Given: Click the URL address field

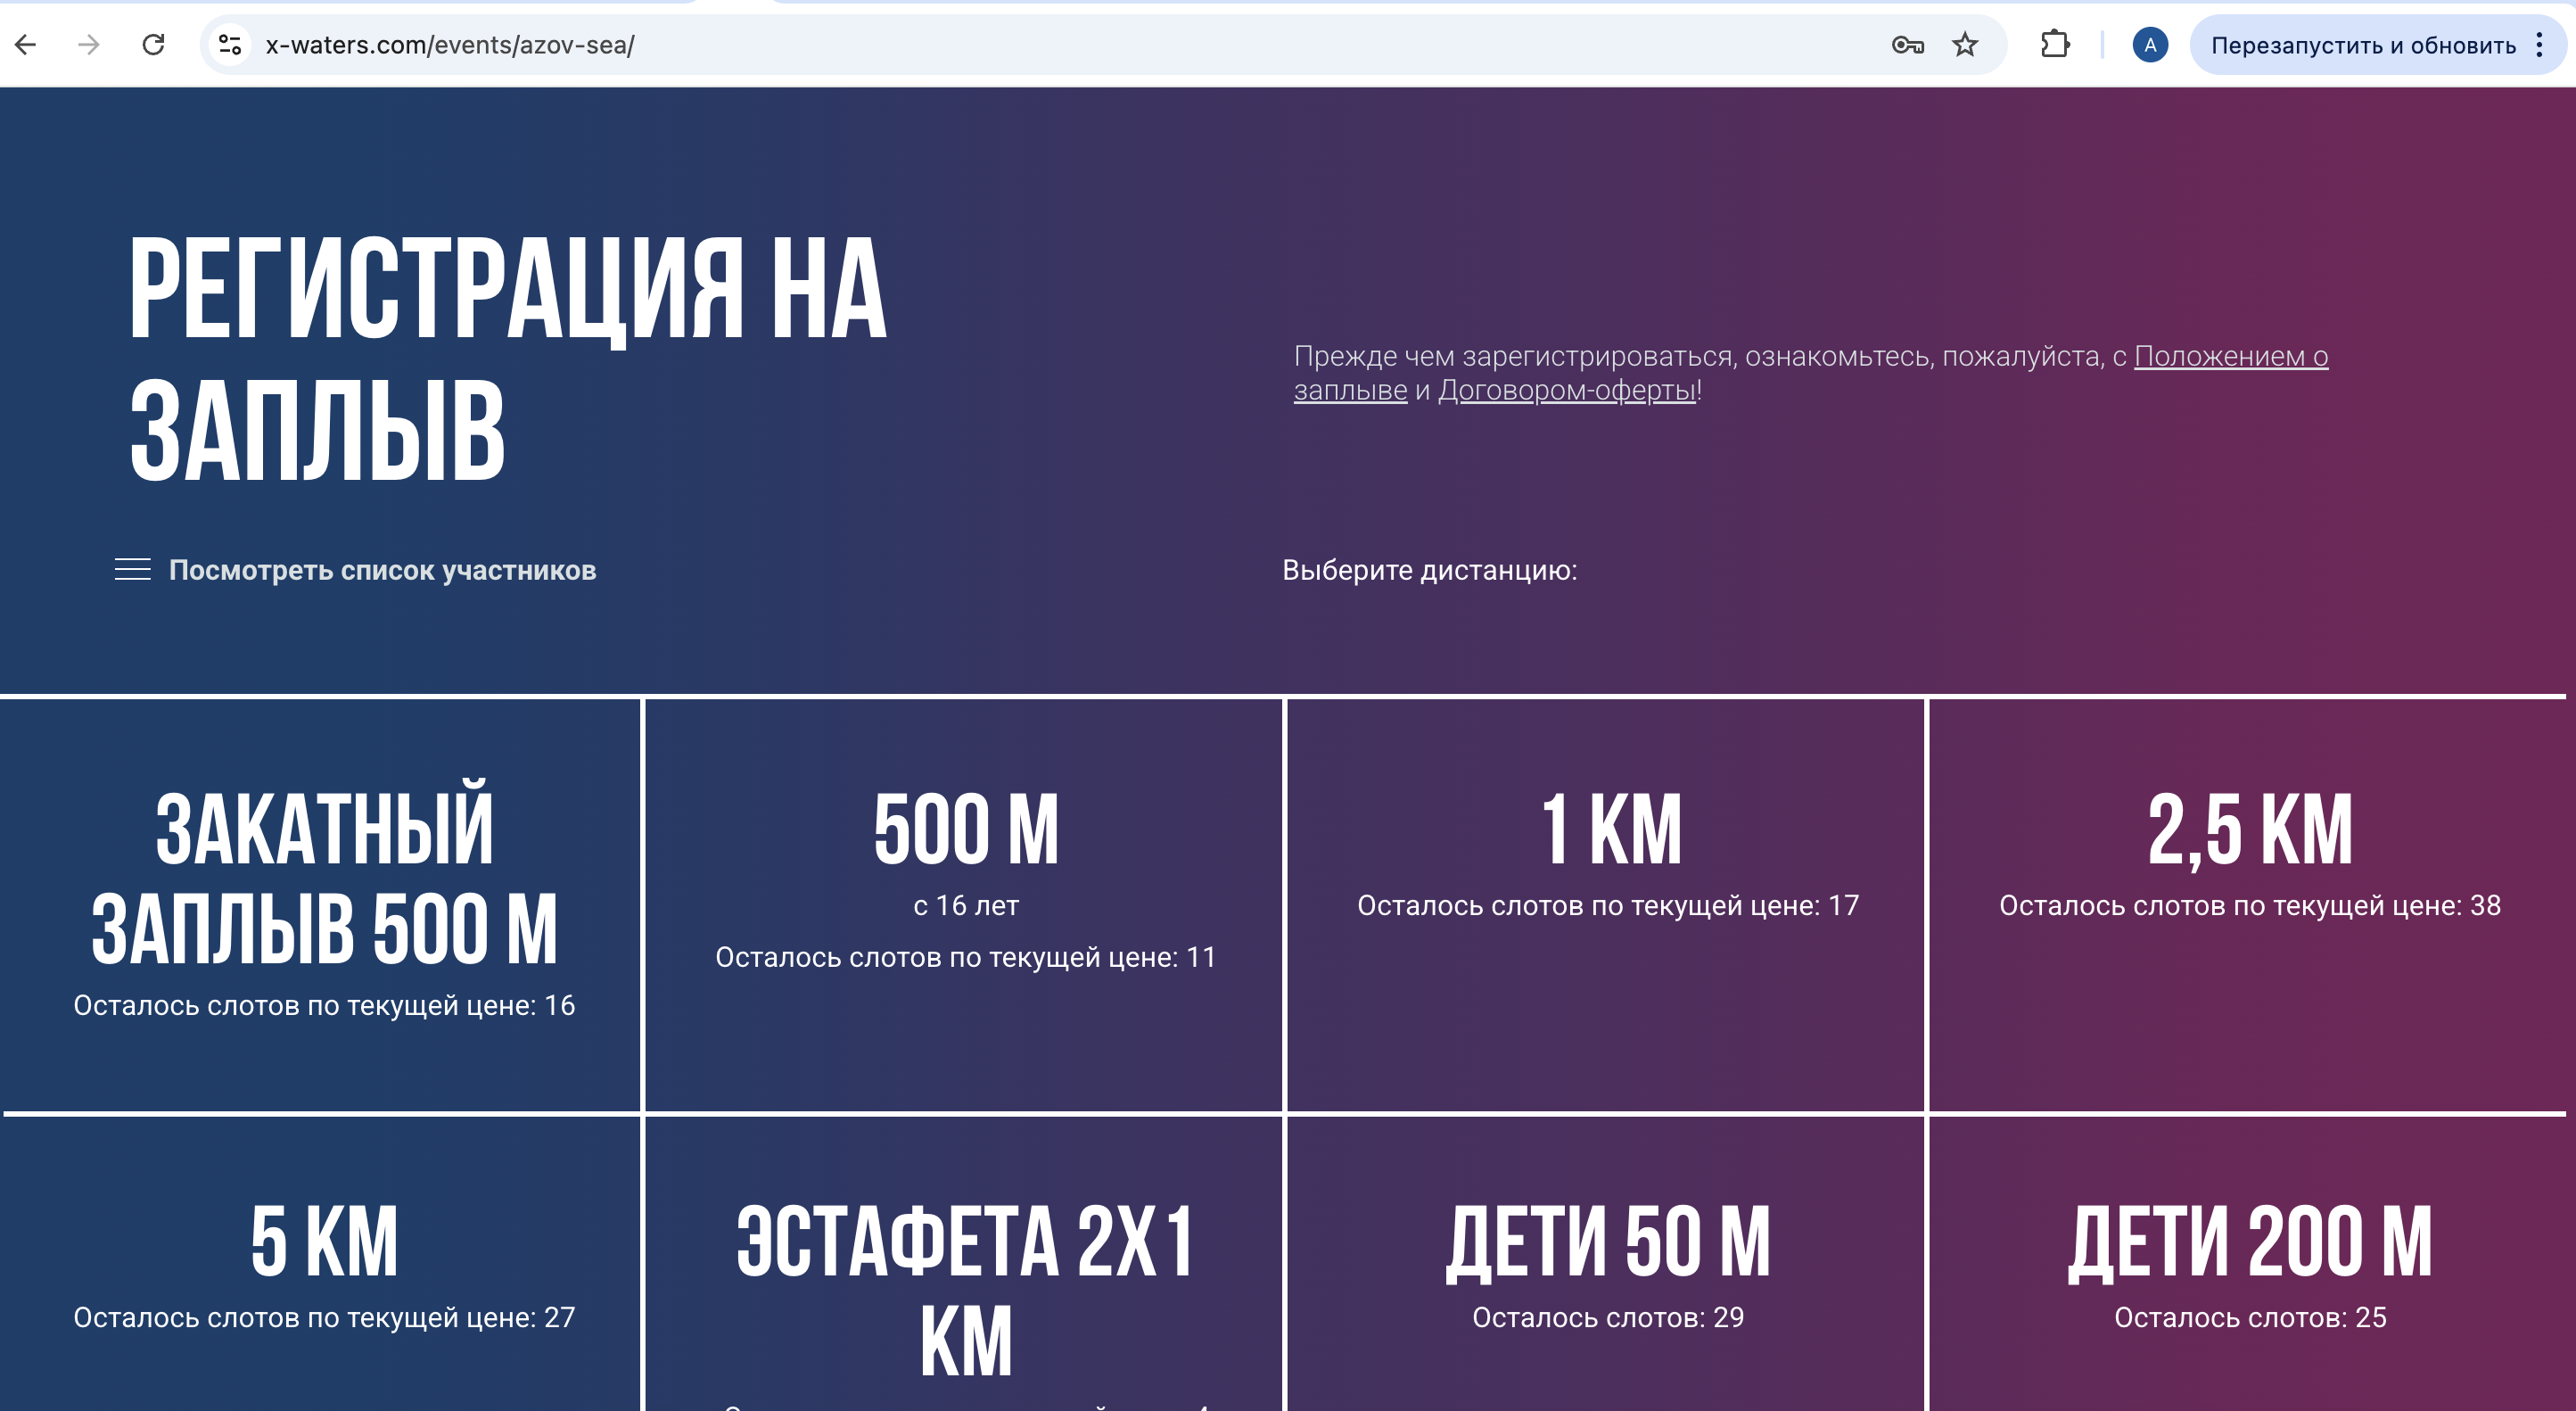Looking at the screenshot, I should point(1000,45).
